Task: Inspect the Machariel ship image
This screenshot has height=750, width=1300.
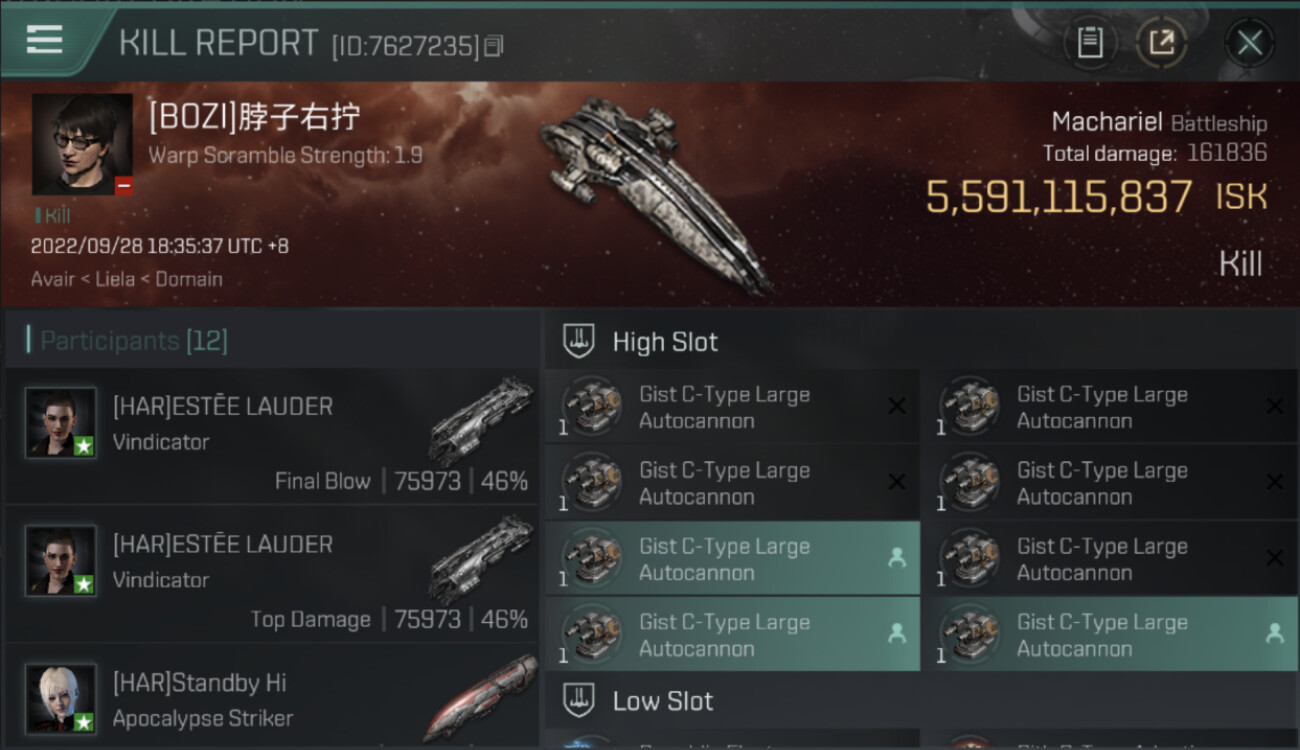Action: (x=655, y=190)
